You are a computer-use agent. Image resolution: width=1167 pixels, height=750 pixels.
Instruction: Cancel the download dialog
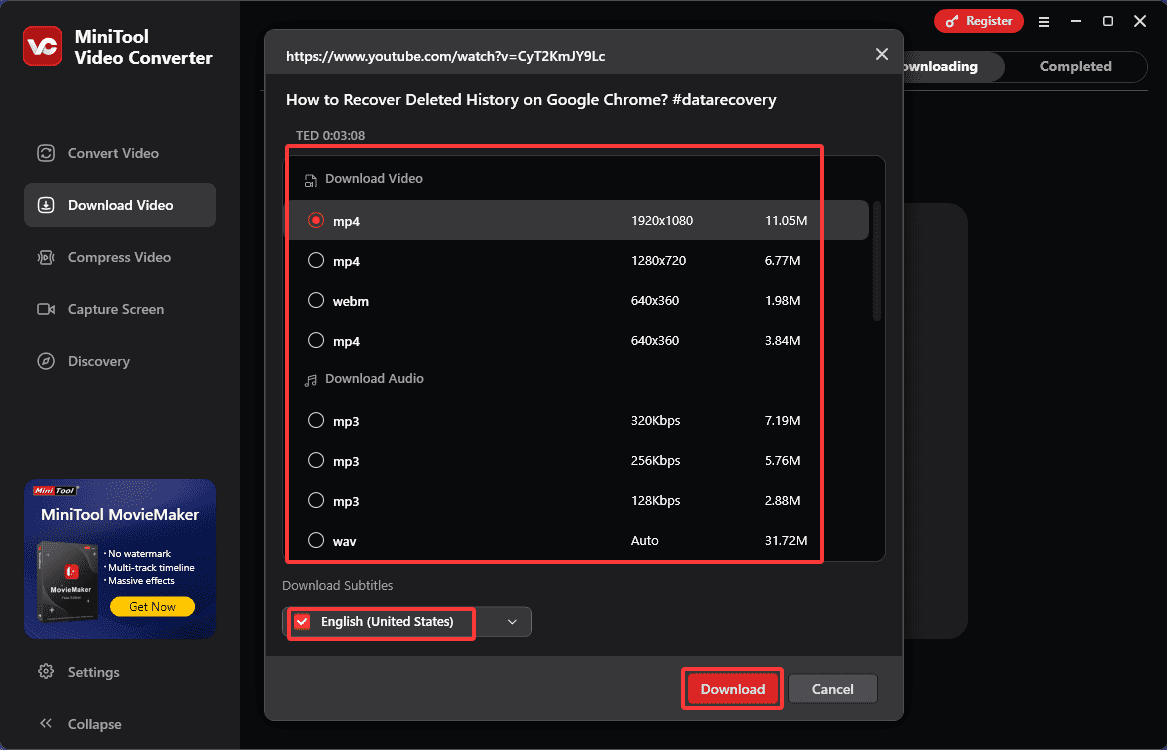click(x=833, y=689)
